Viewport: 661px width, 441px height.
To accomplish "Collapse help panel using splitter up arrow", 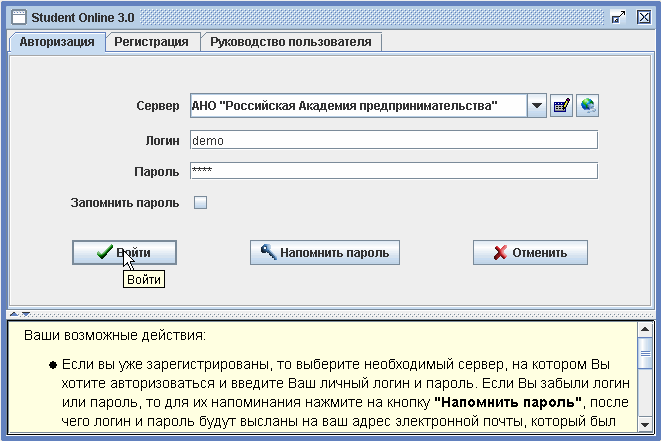I will coord(15,314).
